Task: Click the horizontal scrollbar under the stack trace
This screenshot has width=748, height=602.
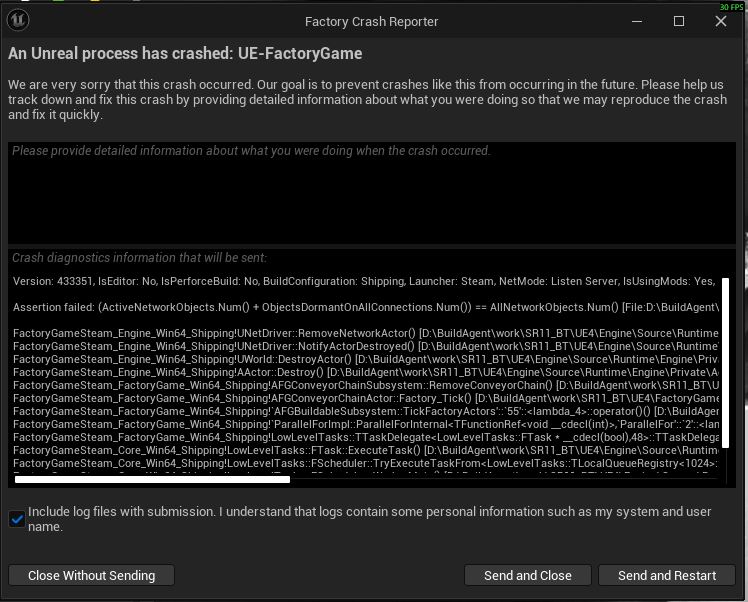Action: click(152, 479)
